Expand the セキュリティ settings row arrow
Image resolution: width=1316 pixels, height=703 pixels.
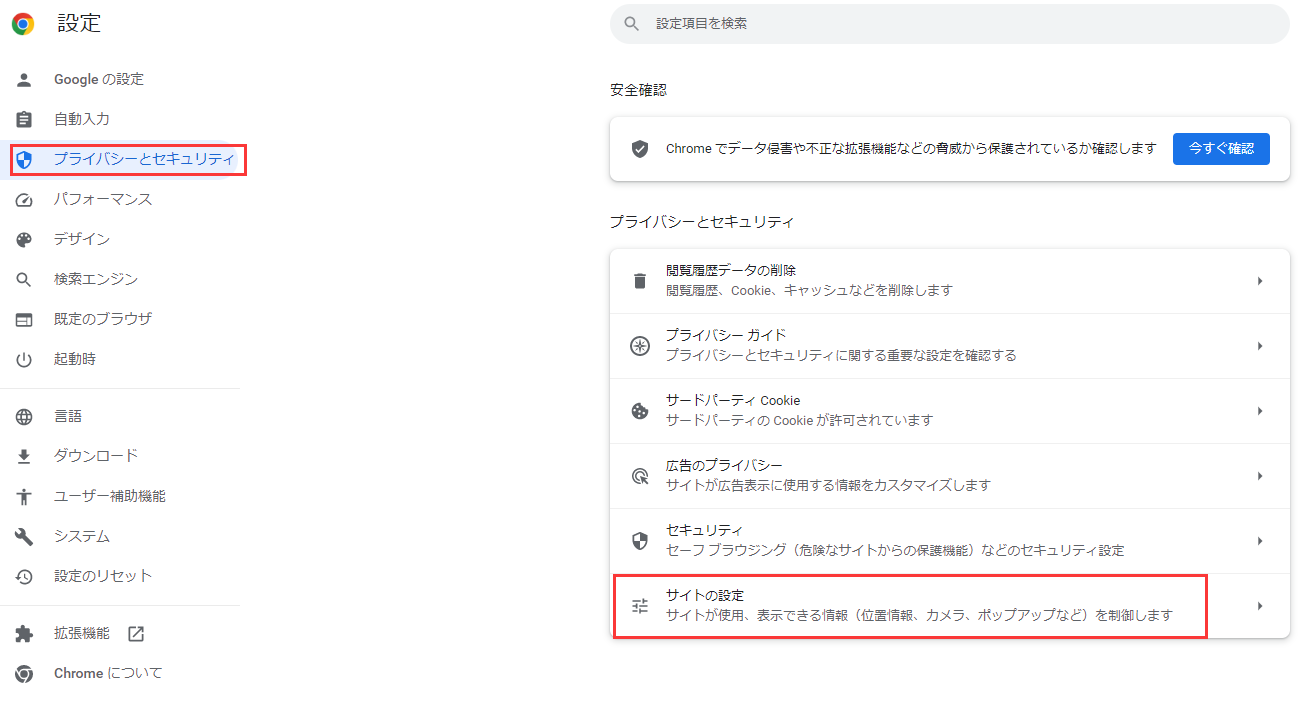tap(1260, 540)
